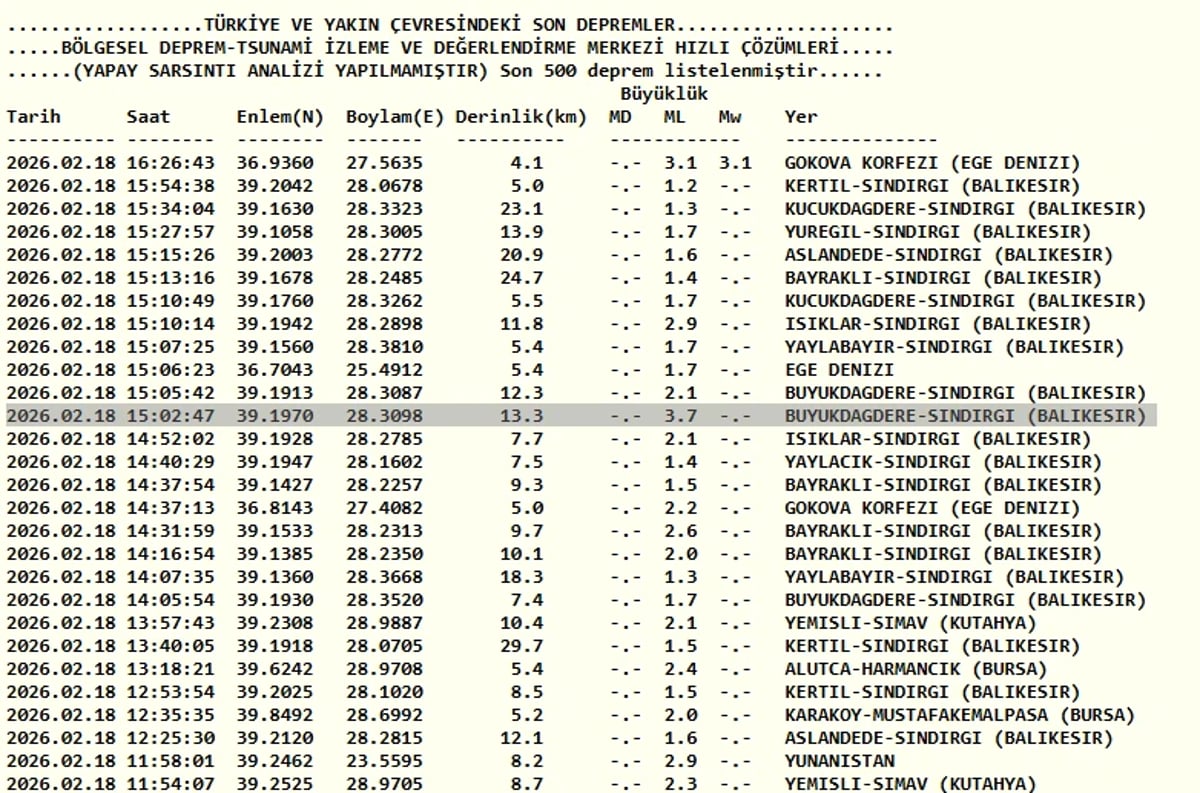The height and width of the screenshot is (793, 1200).
Task: Click depth 4.1 in the 16:26:43 row
Action: pos(526,163)
